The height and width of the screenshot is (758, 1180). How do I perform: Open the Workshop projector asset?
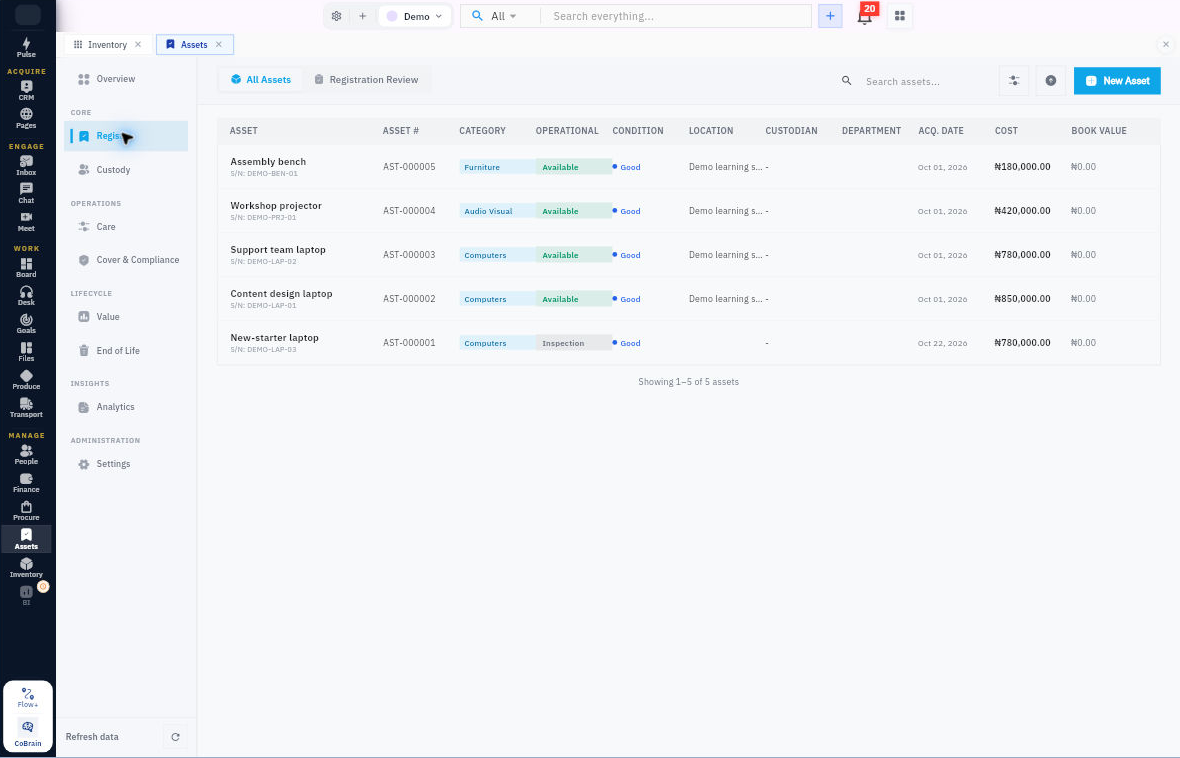click(x=688, y=211)
